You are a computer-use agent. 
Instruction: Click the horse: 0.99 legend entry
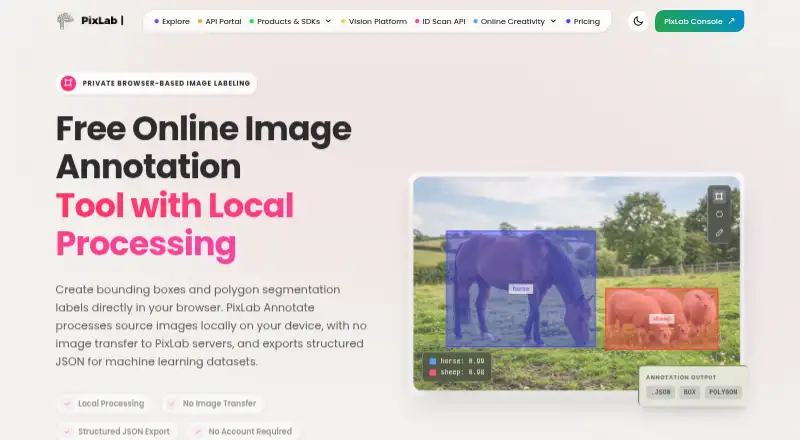tap(457, 361)
